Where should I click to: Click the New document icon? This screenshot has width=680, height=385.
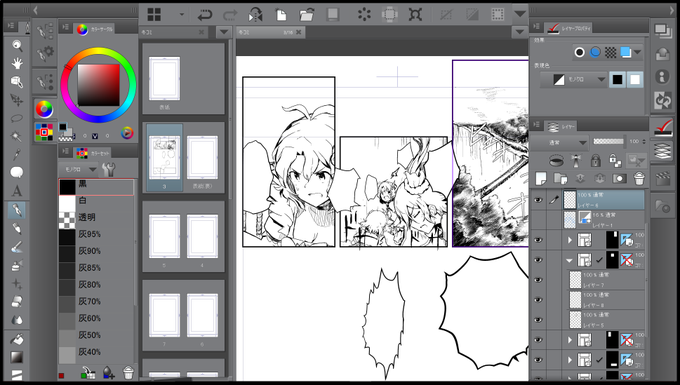pos(281,15)
